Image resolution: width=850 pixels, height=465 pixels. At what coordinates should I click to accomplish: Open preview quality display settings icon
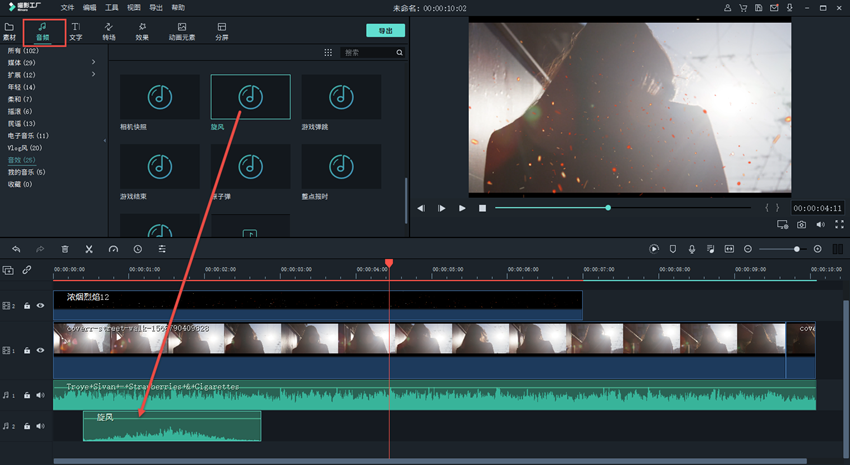tap(782, 224)
